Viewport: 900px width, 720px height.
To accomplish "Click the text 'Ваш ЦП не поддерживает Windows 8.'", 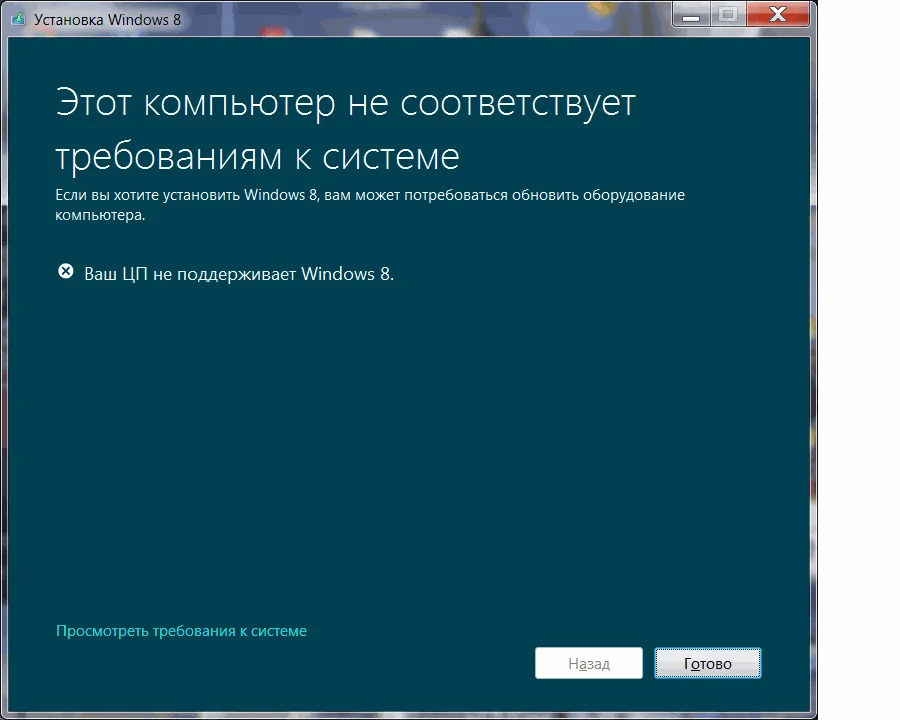I will [239, 274].
